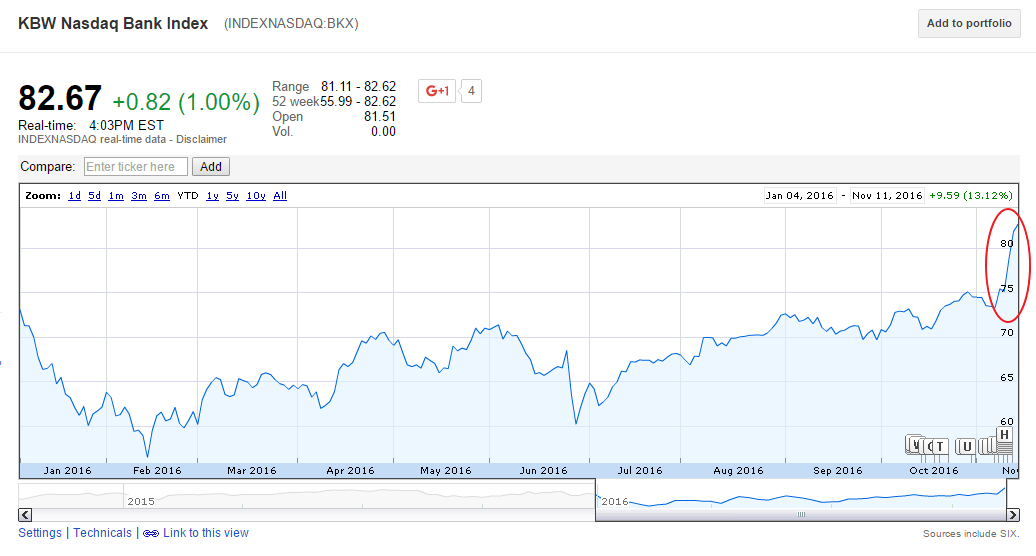
Task: Click the left arrow on the timeline scrollbar
Action: (25, 515)
